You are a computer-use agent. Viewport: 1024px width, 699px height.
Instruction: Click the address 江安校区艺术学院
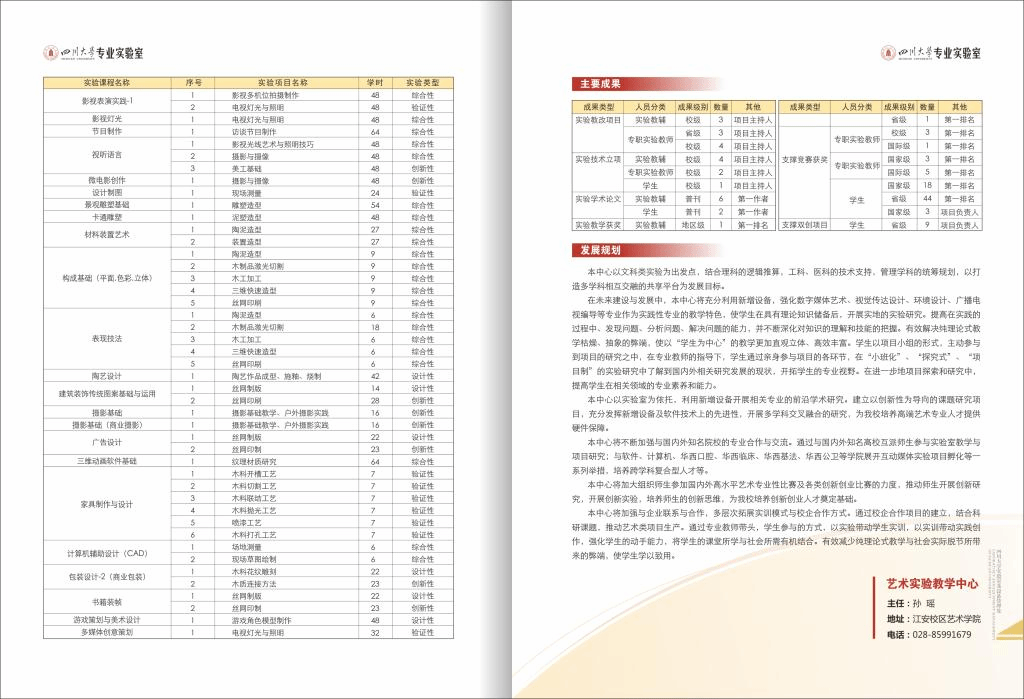946,619
